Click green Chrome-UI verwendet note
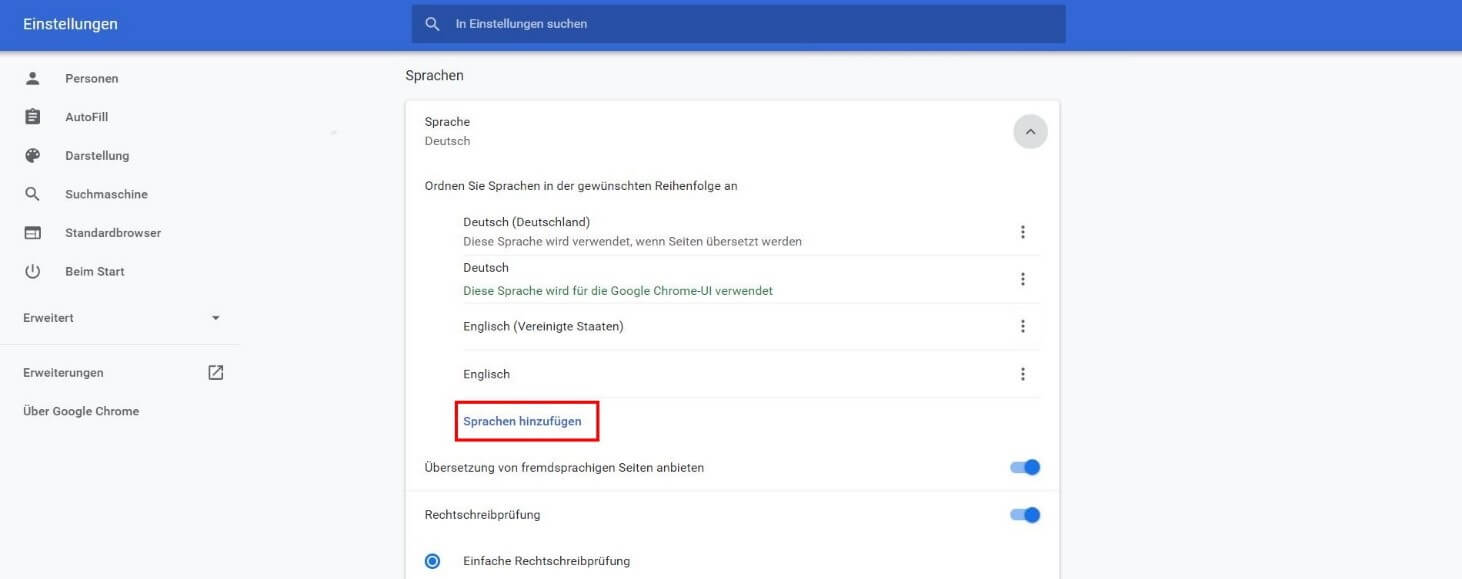 (x=618, y=291)
